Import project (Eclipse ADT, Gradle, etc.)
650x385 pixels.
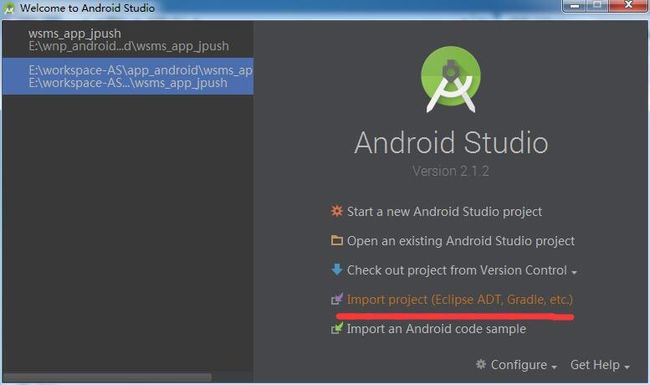point(460,299)
